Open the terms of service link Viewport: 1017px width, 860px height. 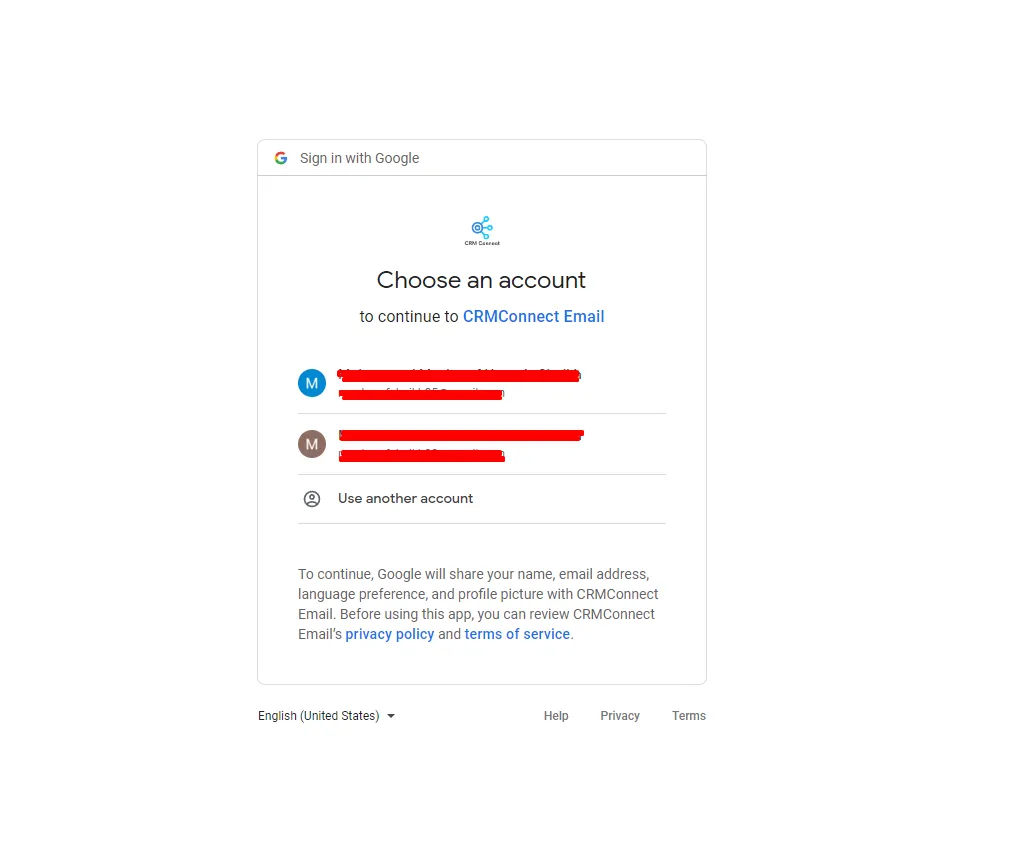(517, 634)
